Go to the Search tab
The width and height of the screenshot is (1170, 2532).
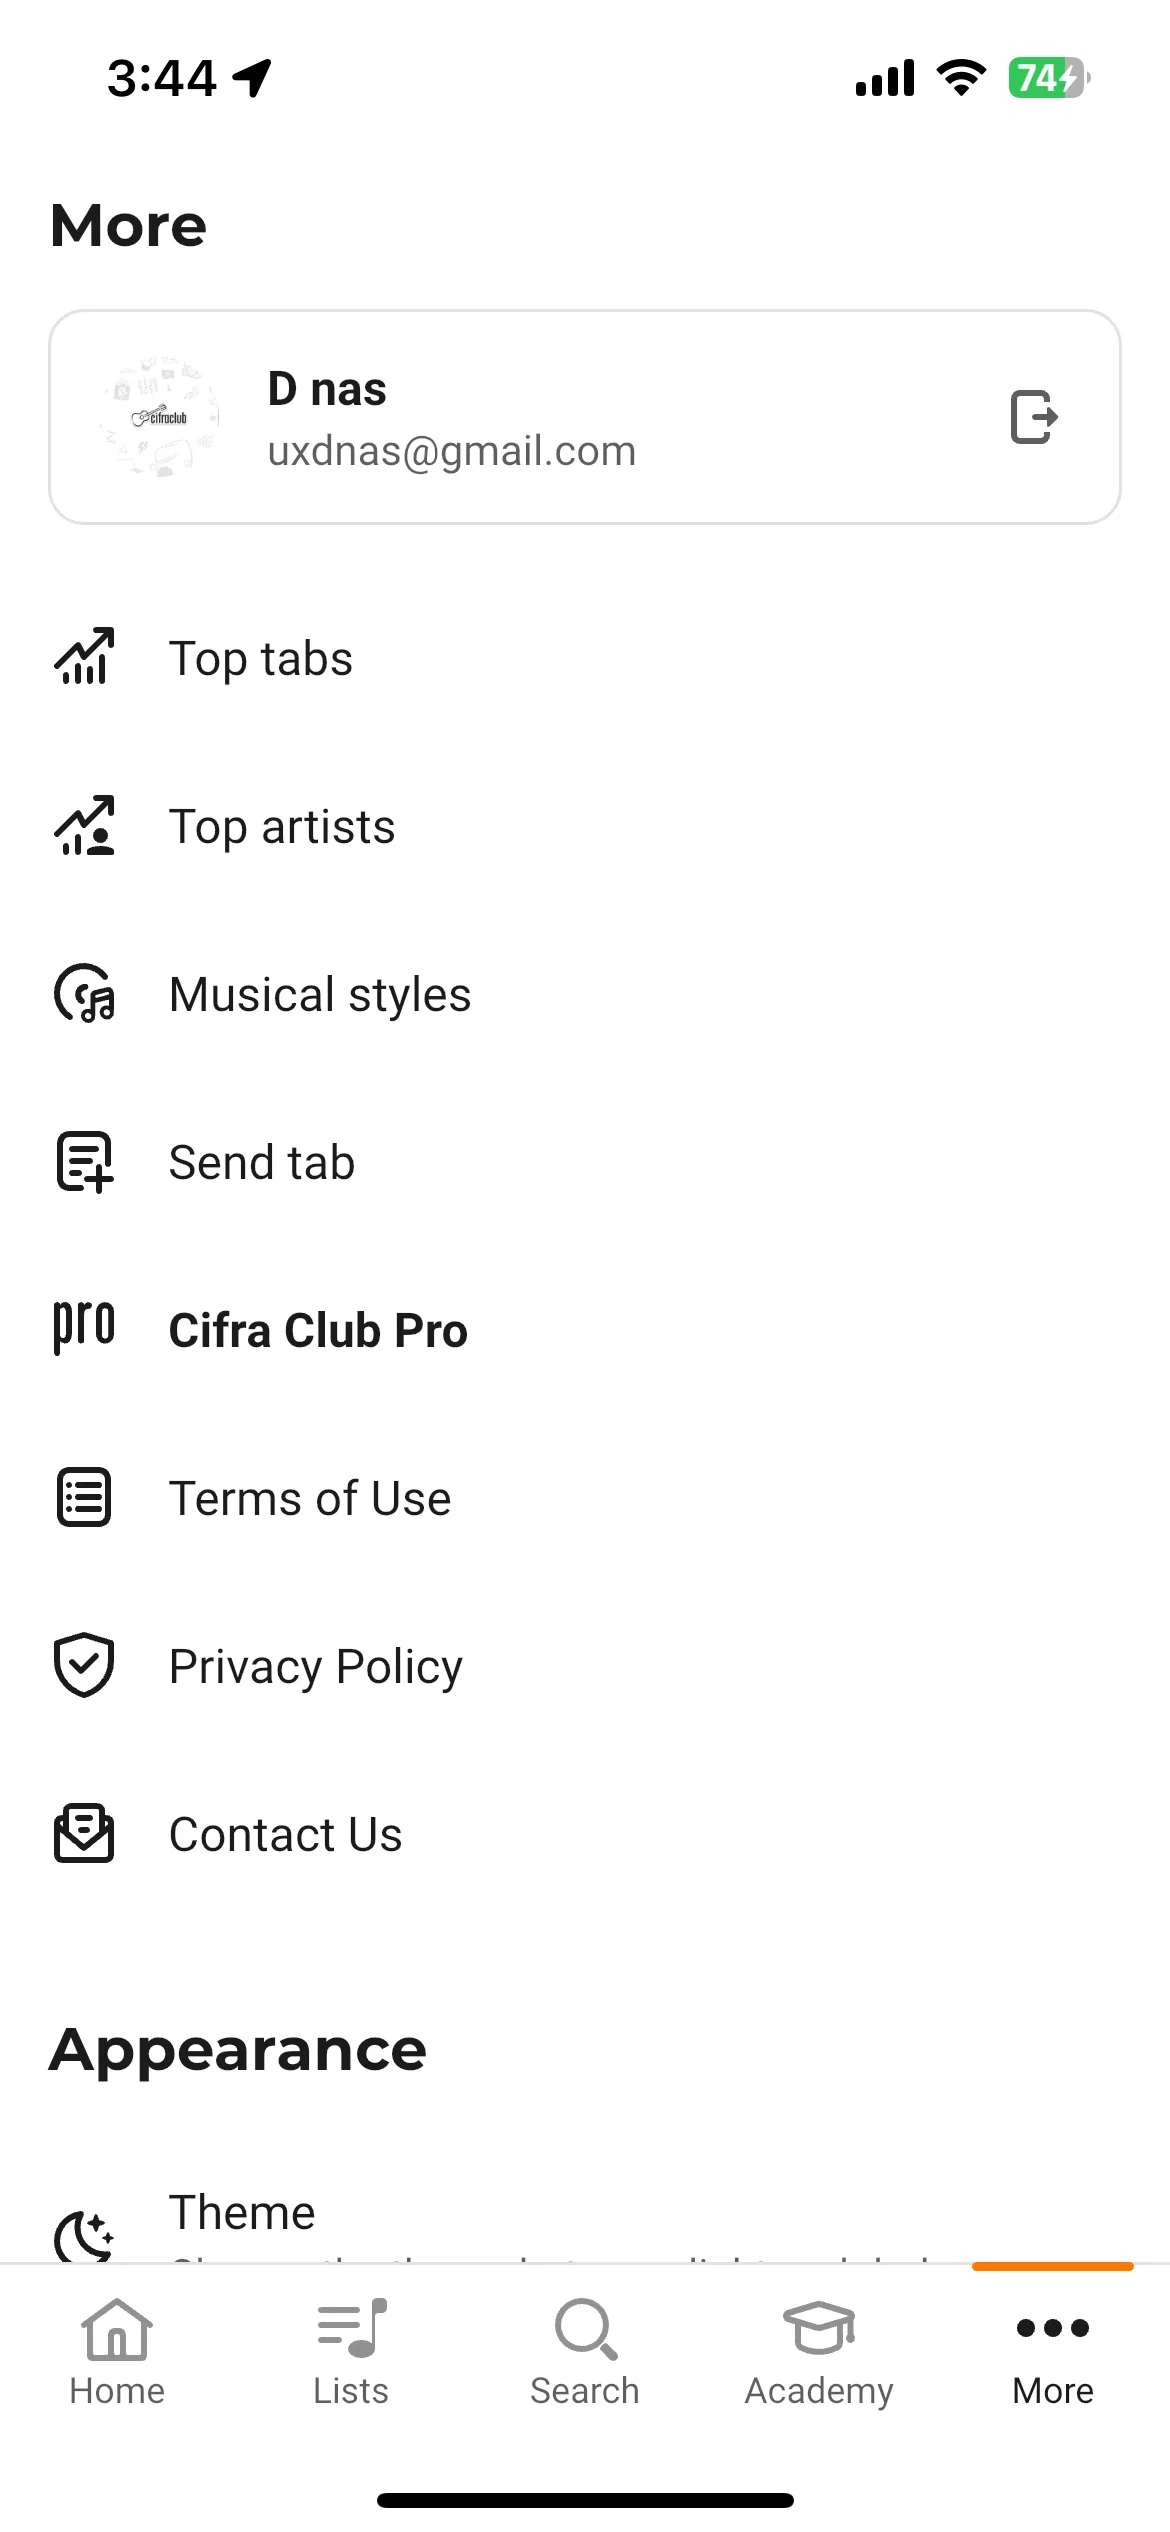coord(585,2352)
